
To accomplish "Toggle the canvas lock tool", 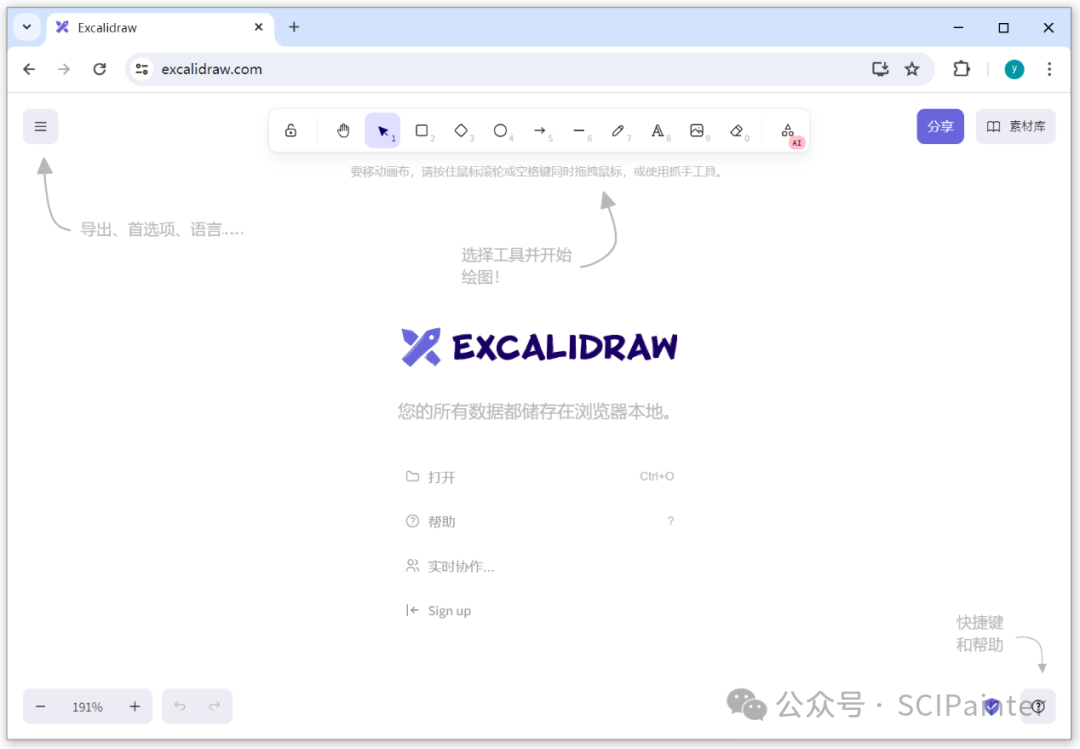I will point(291,130).
